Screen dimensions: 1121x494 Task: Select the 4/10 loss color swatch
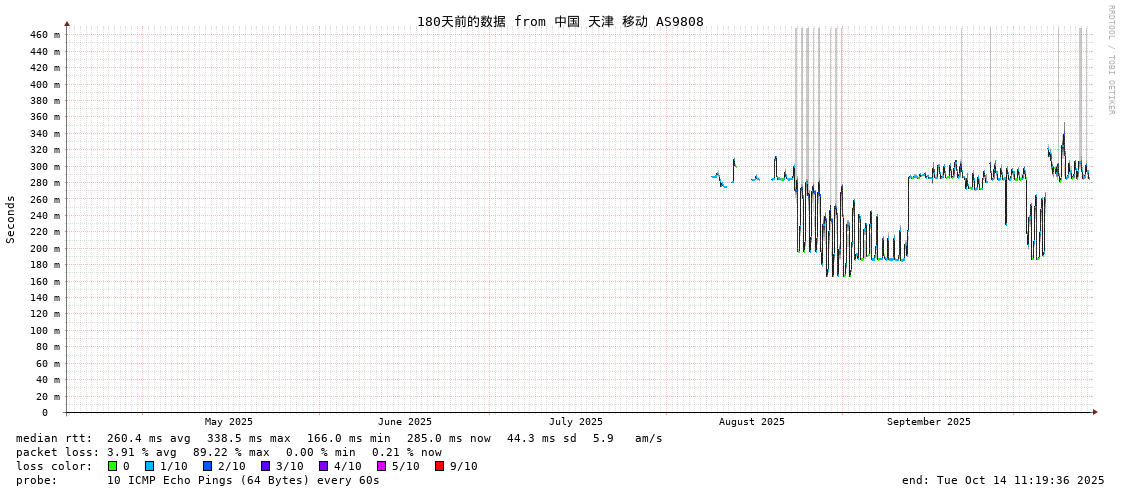(323, 466)
